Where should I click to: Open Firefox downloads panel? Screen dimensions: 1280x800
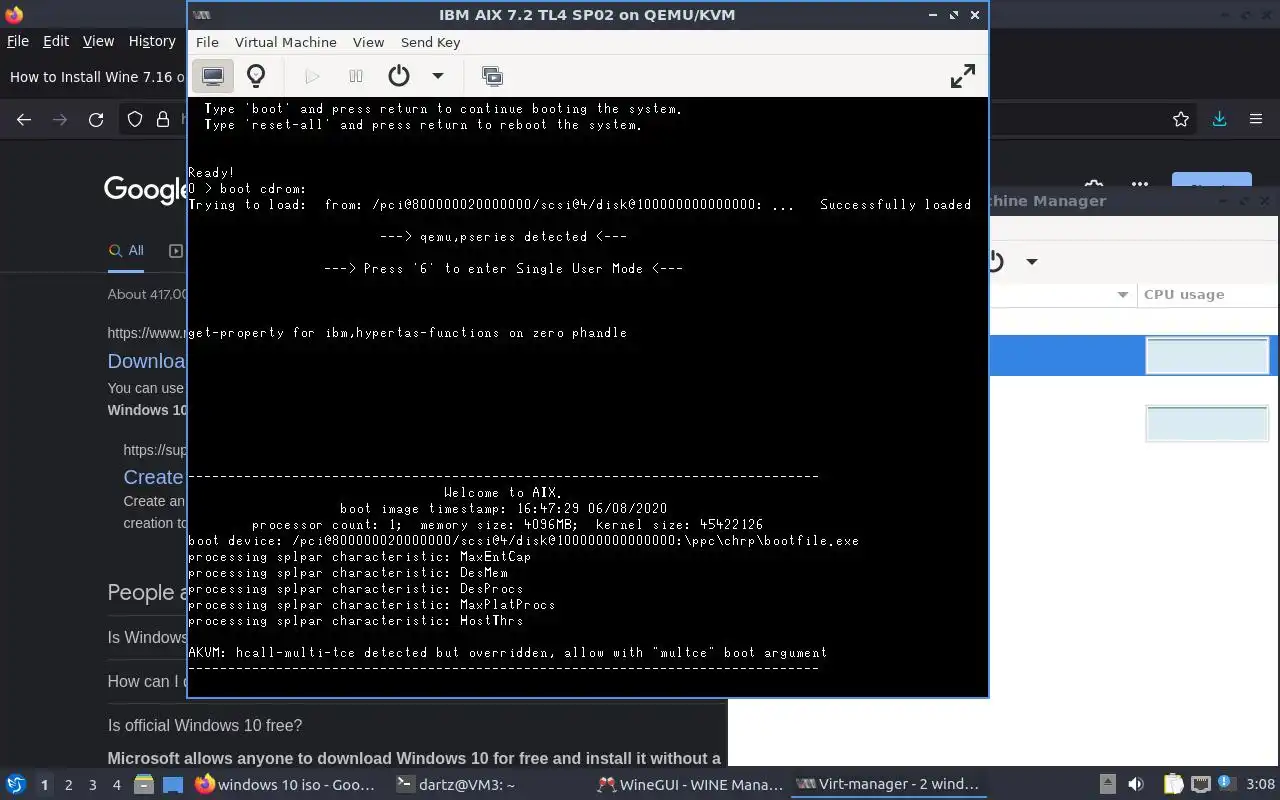(1219, 119)
